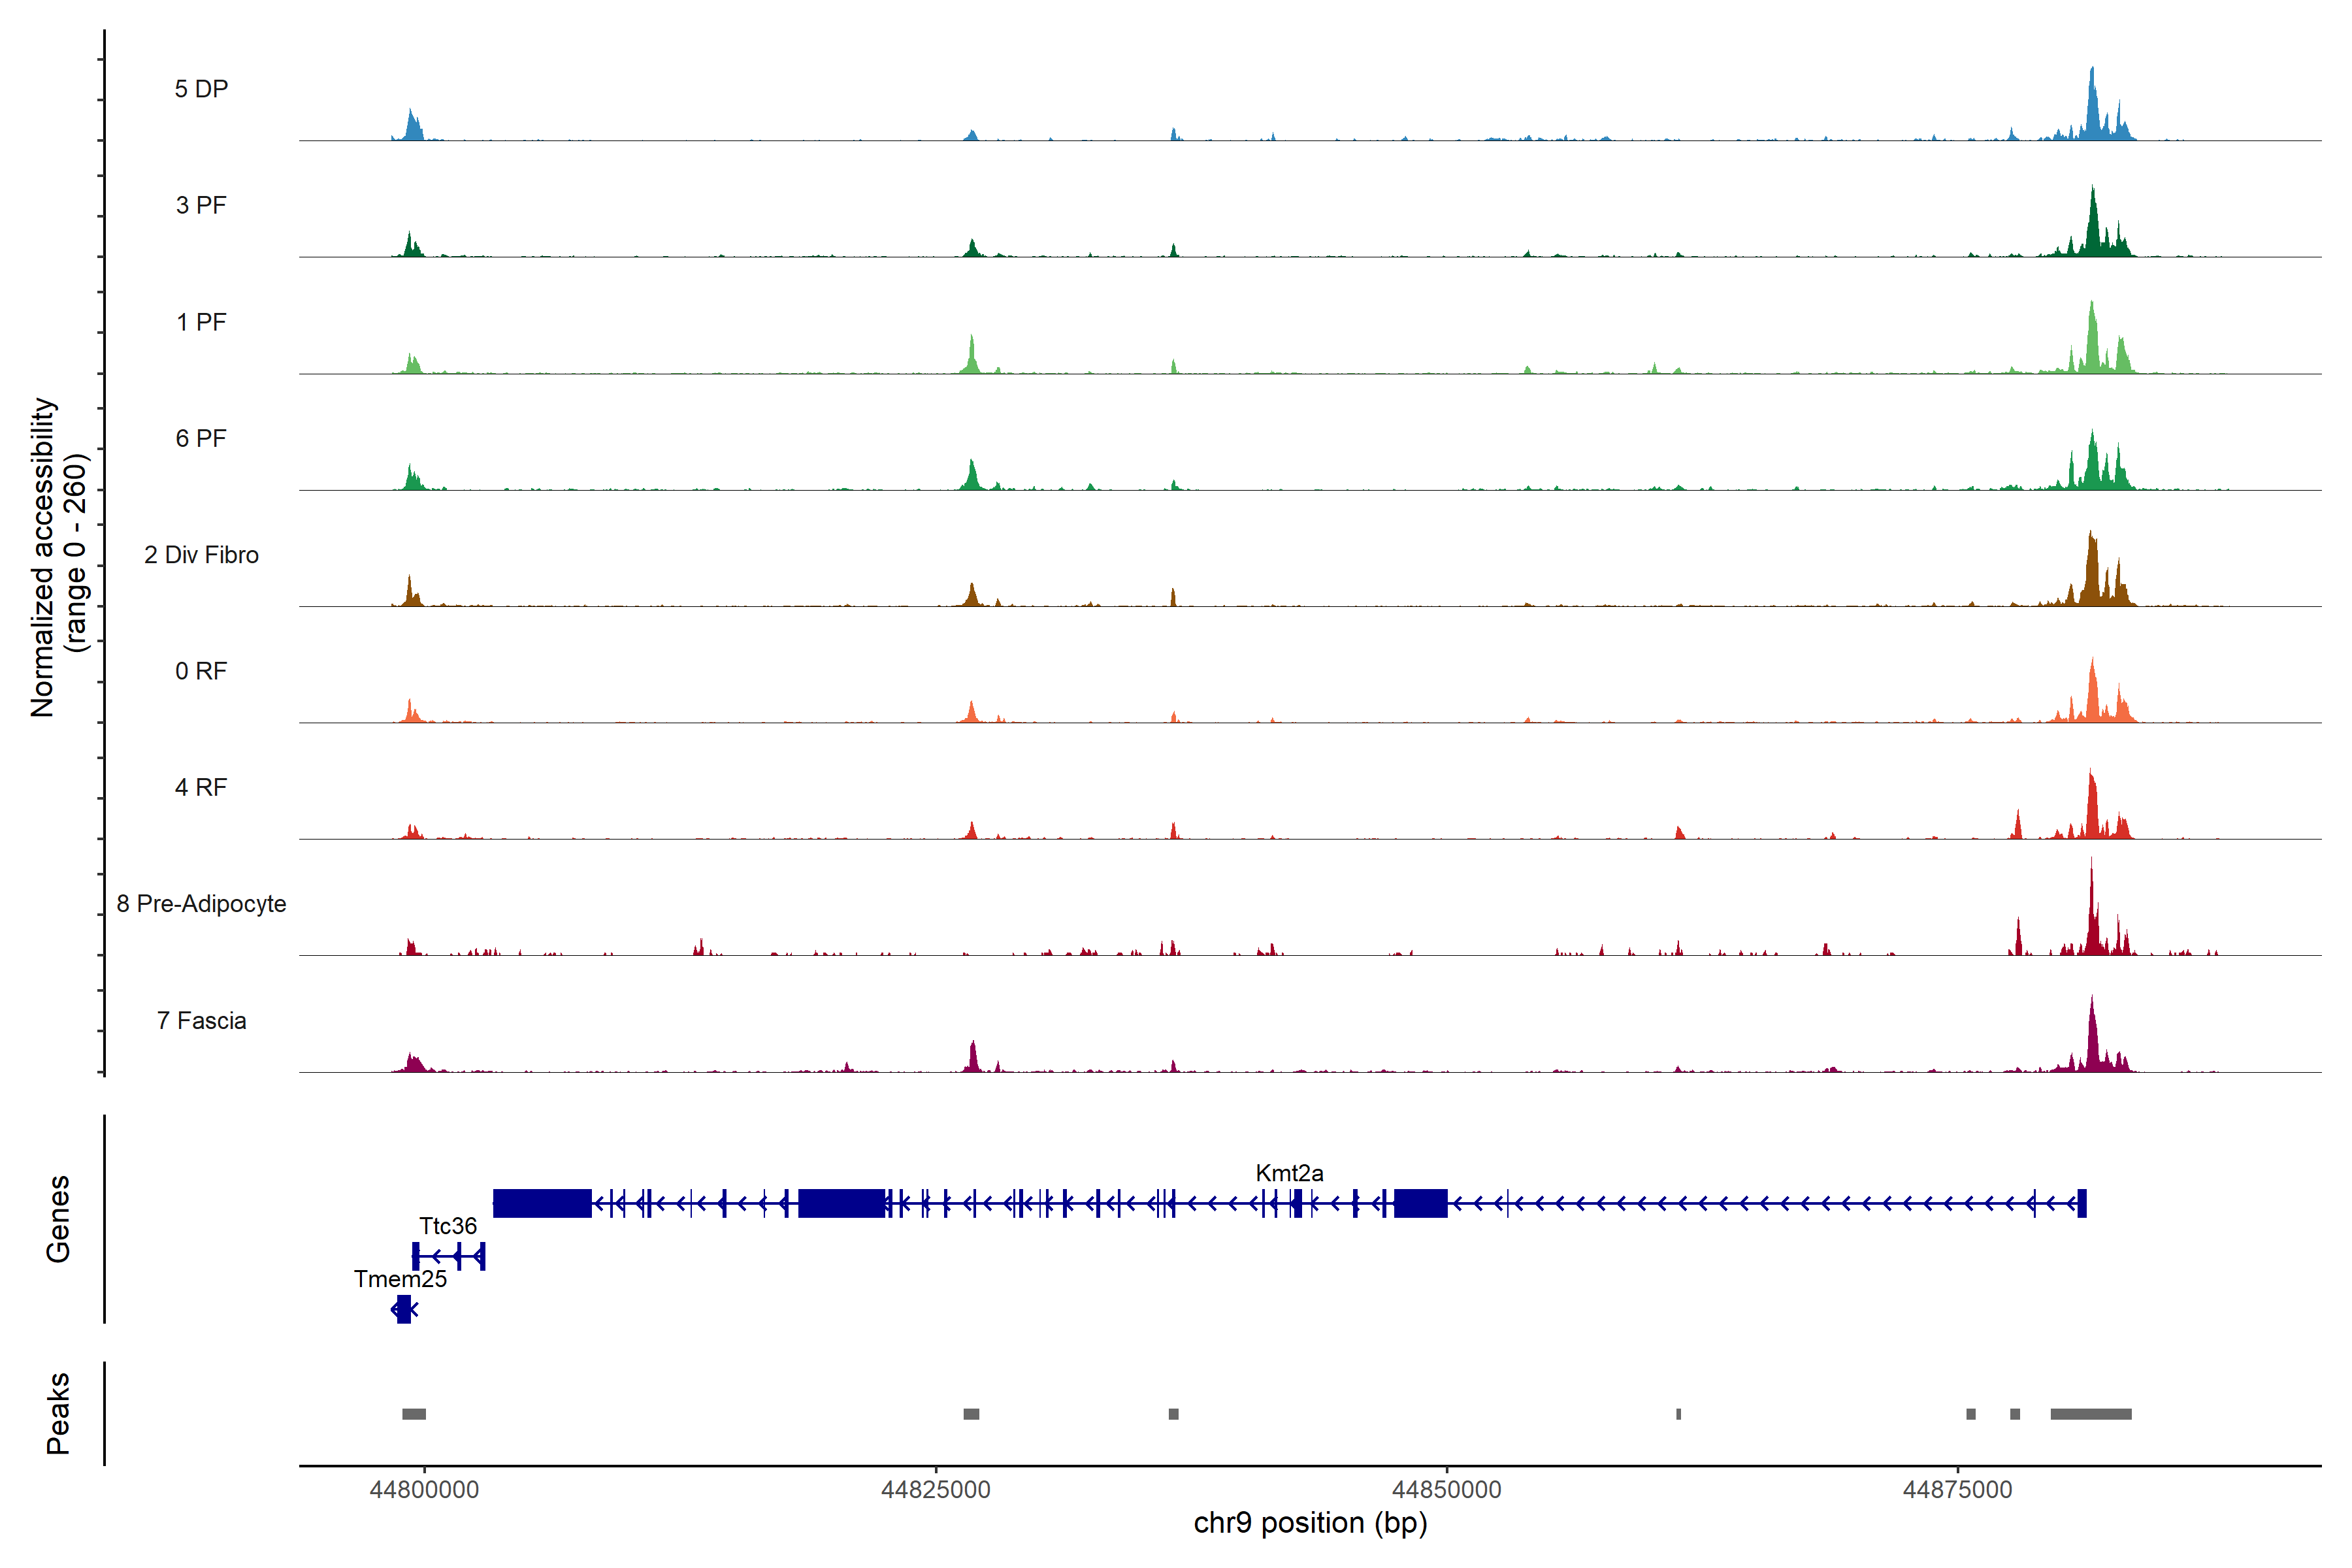Screen dimensions: 2352x1568
Task: Click the 44850000 axis tick label
Action: (x=1446, y=1490)
